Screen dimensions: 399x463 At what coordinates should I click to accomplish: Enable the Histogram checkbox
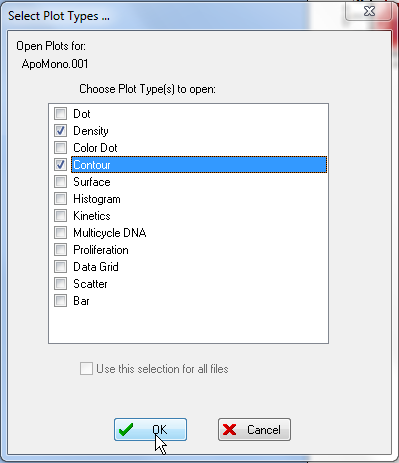[x=60, y=199]
